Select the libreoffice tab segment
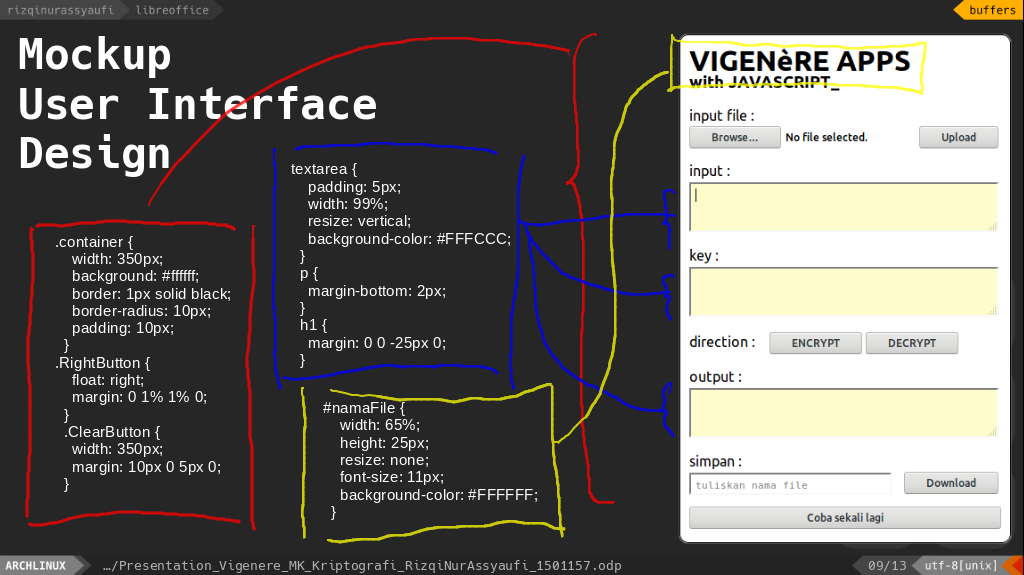The height and width of the screenshot is (575, 1024). pos(172,10)
